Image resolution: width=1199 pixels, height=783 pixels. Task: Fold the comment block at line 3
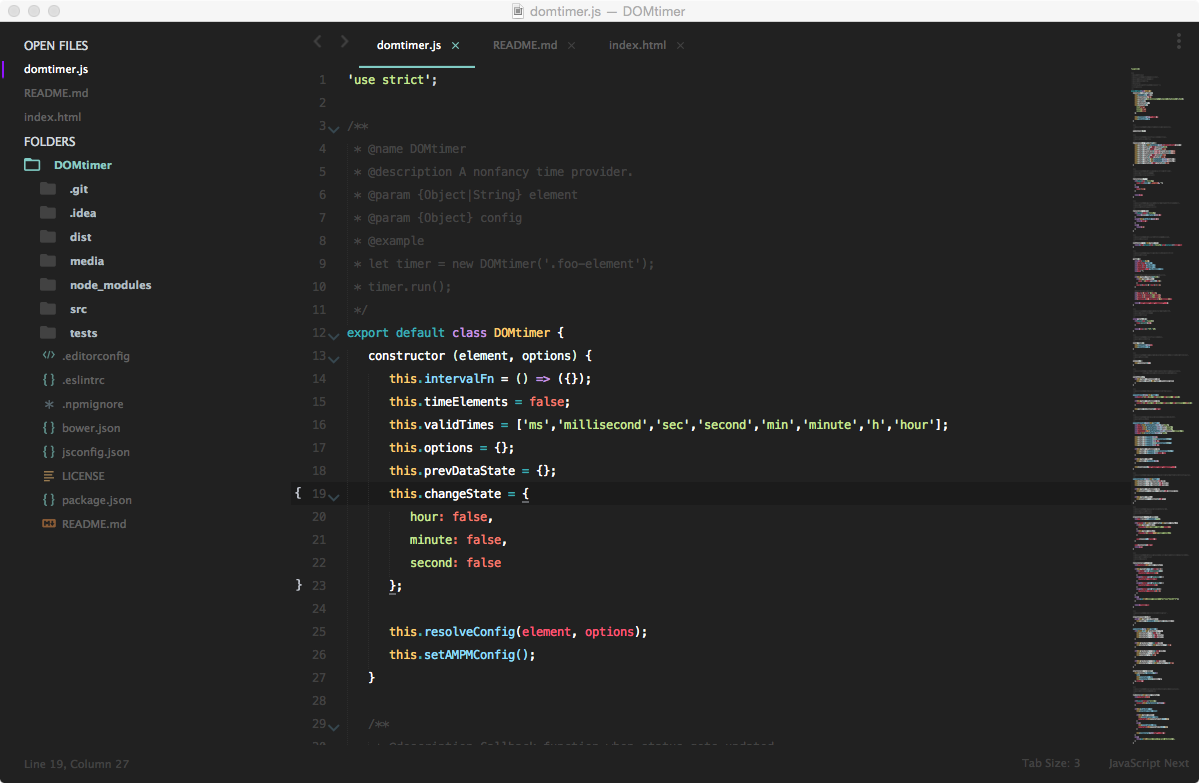(334, 128)
